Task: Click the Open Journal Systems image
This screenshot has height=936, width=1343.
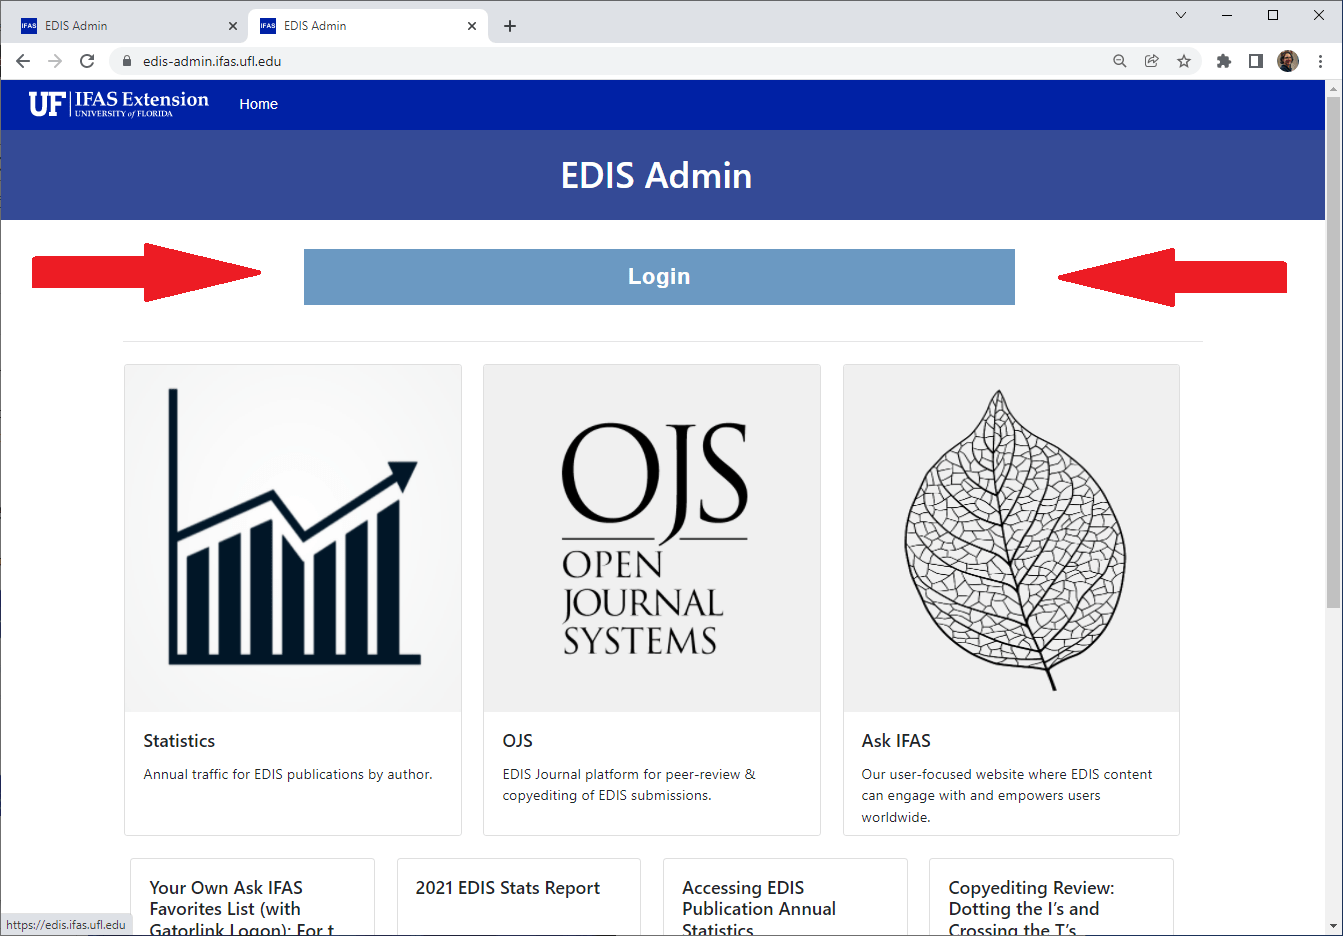Action: click(652, 538)
